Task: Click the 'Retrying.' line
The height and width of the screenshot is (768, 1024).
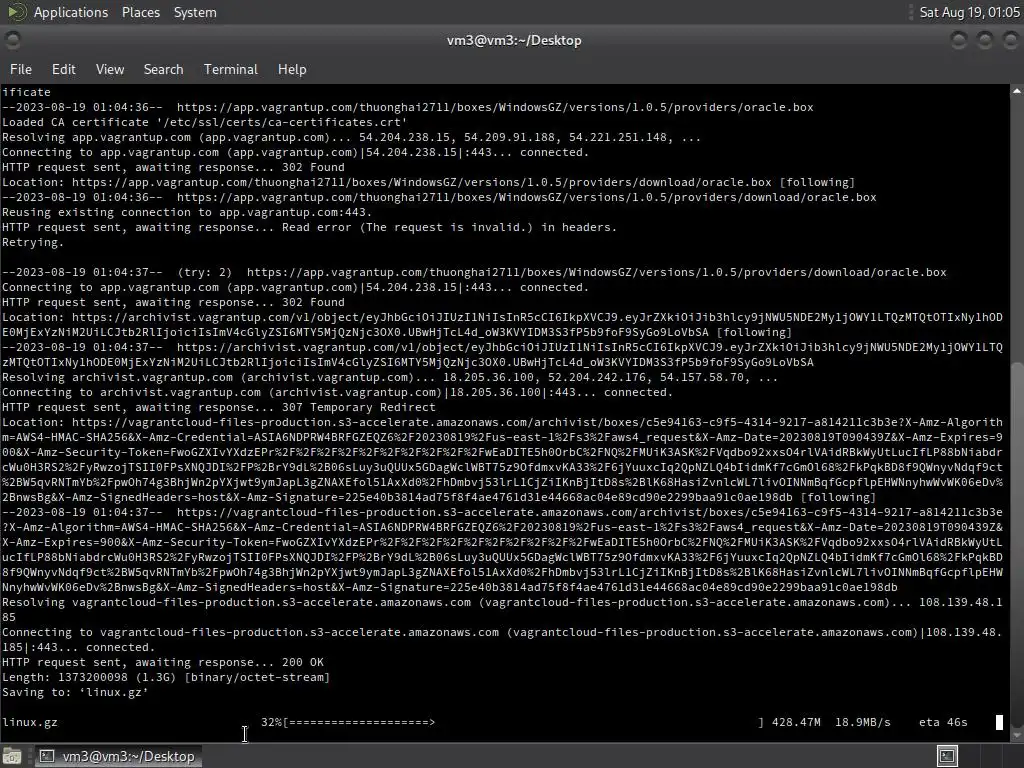Action: click(33, 242)
